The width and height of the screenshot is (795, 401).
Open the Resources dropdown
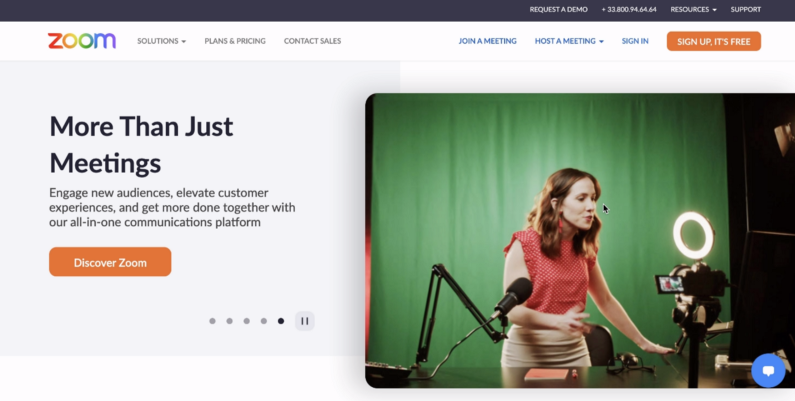(x=693, y=10)
